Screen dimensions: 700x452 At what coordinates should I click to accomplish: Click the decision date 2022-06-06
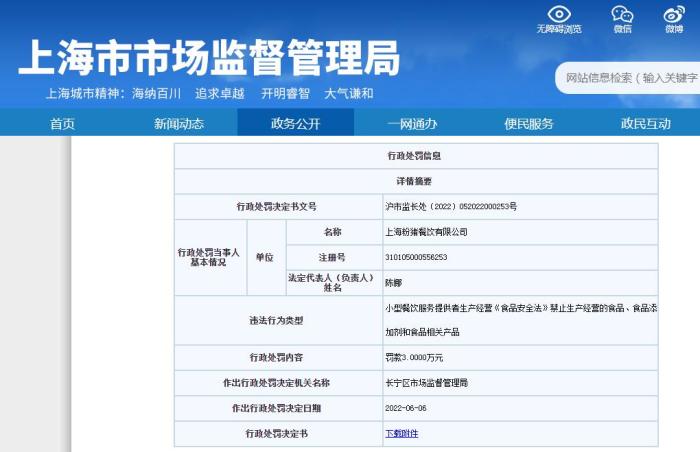(405, 408)
